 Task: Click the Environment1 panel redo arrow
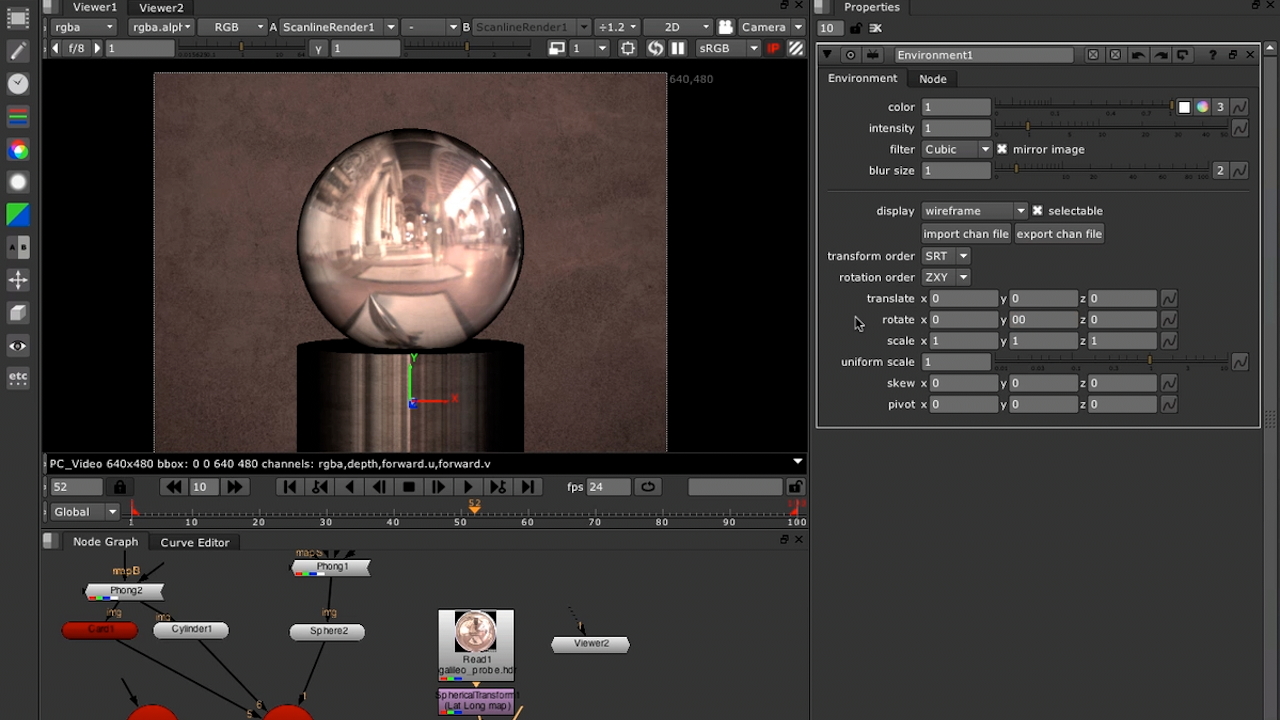[1160, 55]
